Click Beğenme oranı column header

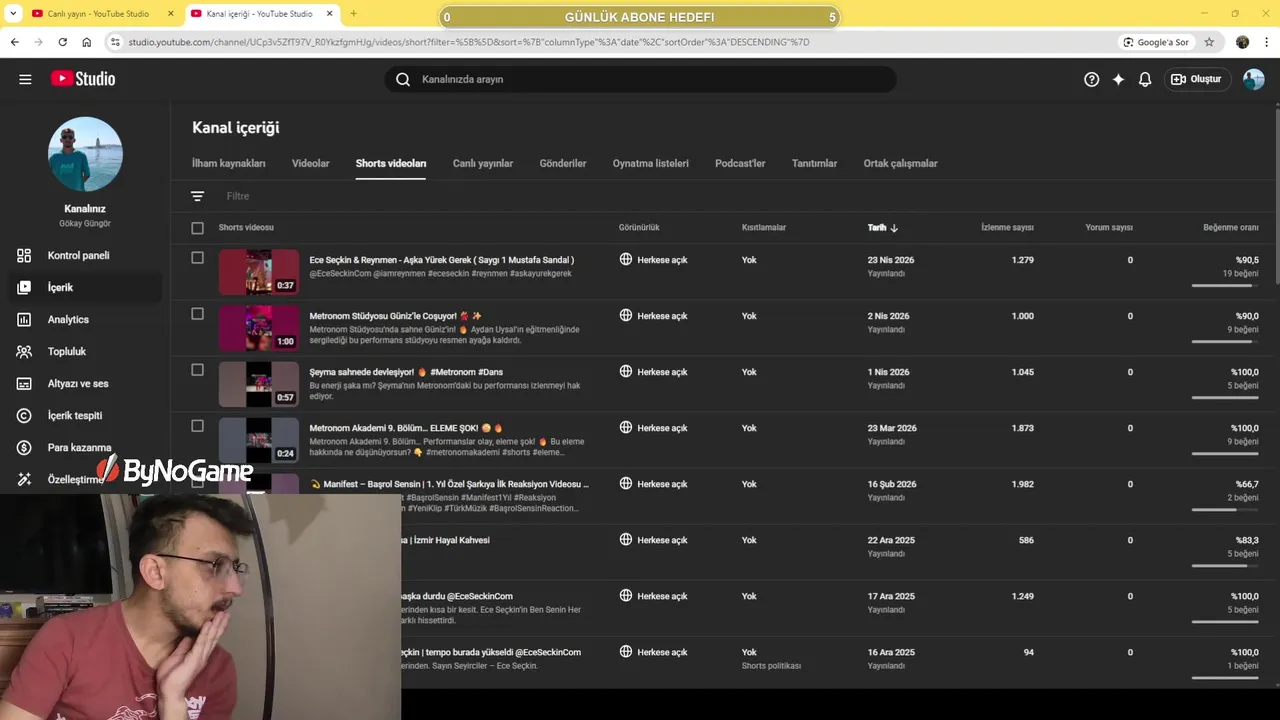coord(1231,228)
